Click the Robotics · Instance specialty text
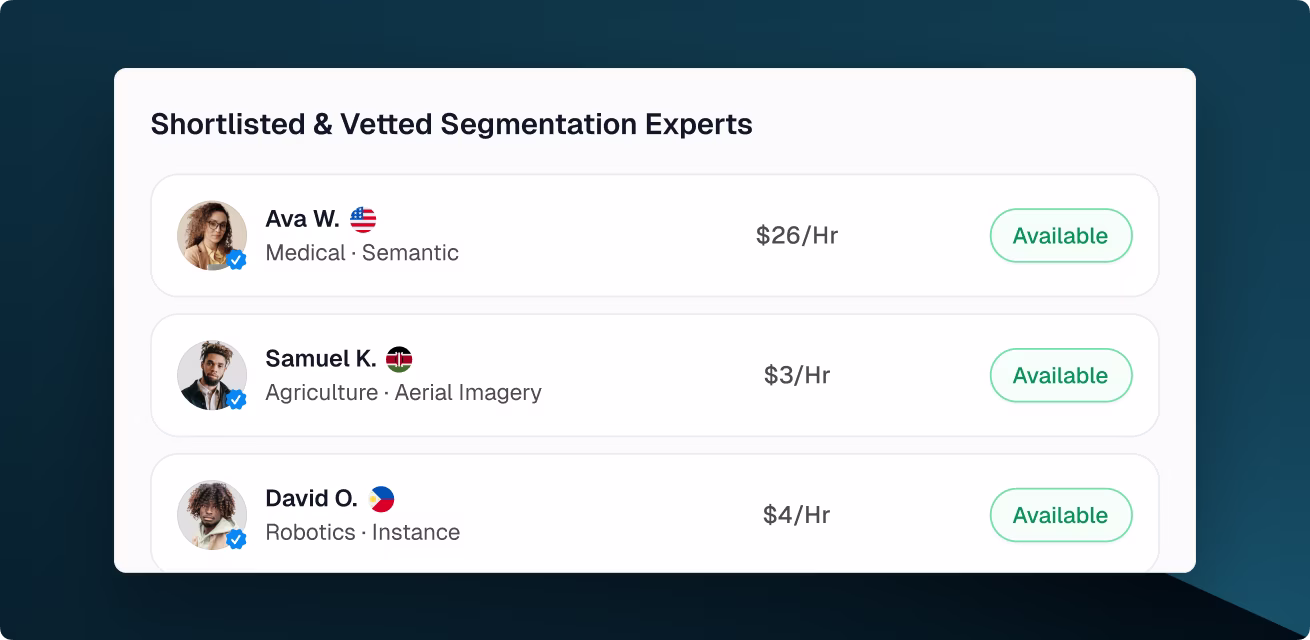The image size is (1310, 640). [x=361, y=533]
